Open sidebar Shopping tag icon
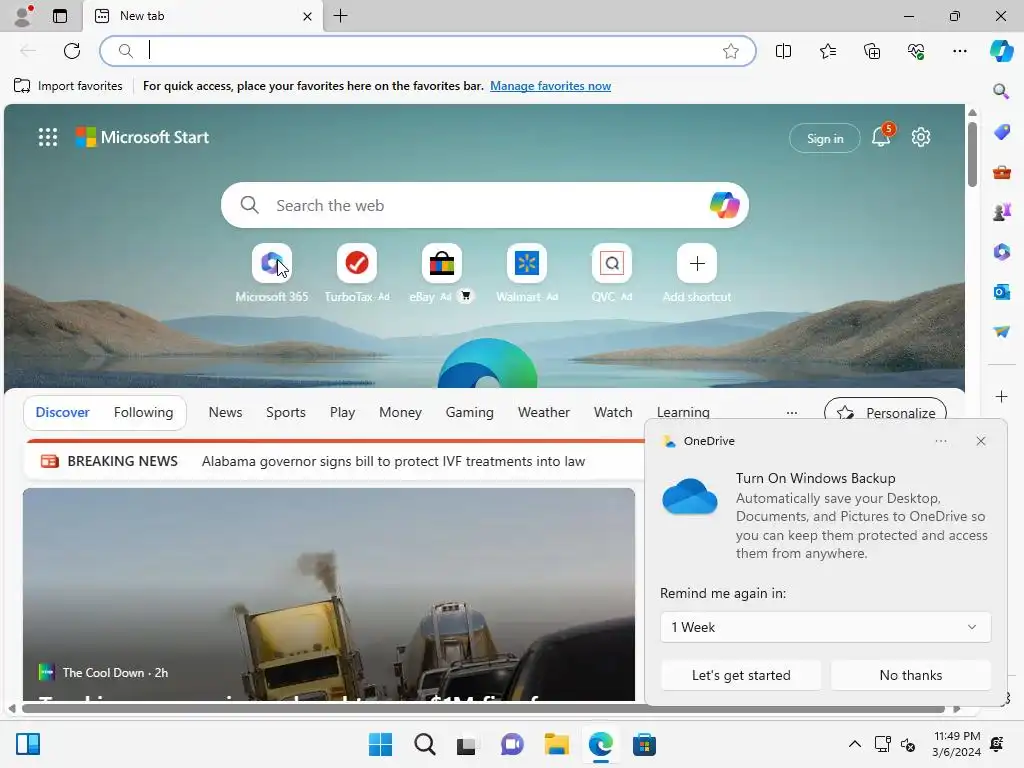Image resolution: width=1024 pixels, height=768 pixels. (1002, 132)
